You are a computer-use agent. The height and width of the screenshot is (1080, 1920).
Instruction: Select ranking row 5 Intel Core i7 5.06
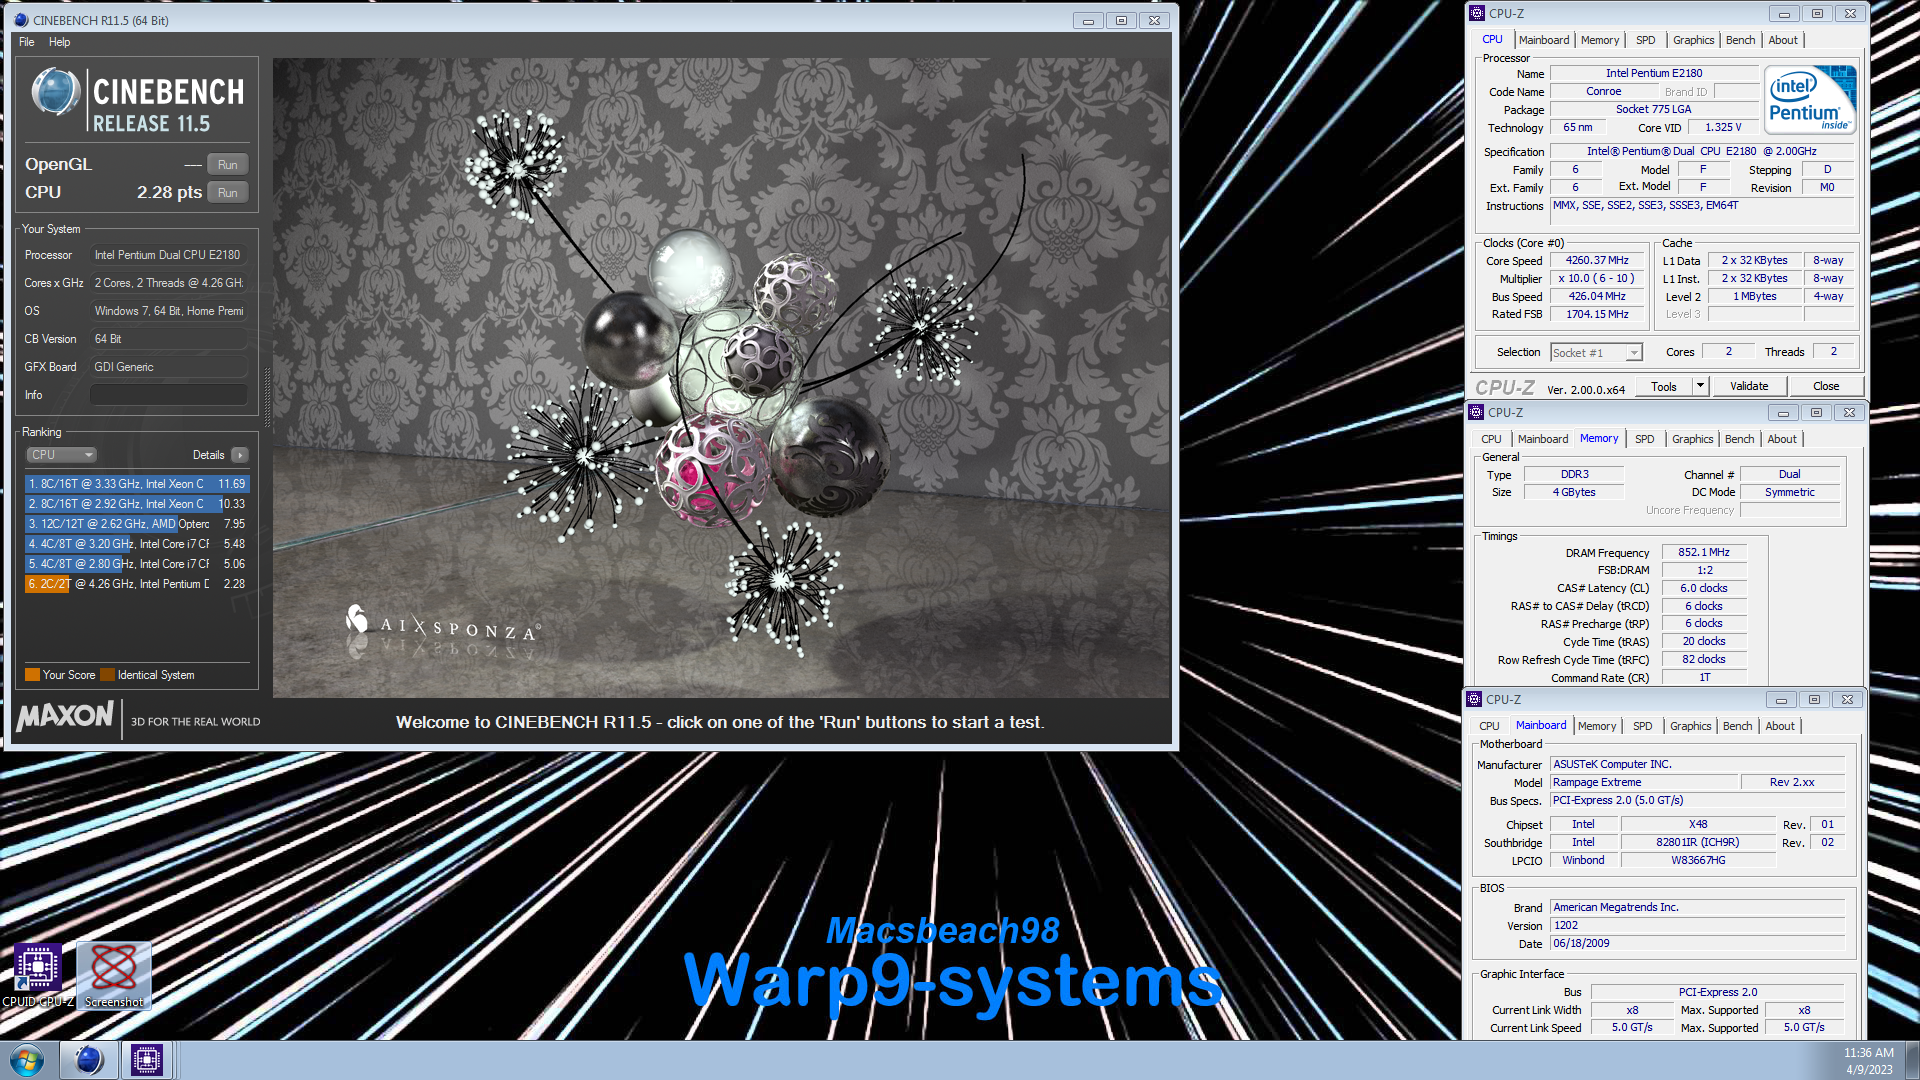[136, 564]
